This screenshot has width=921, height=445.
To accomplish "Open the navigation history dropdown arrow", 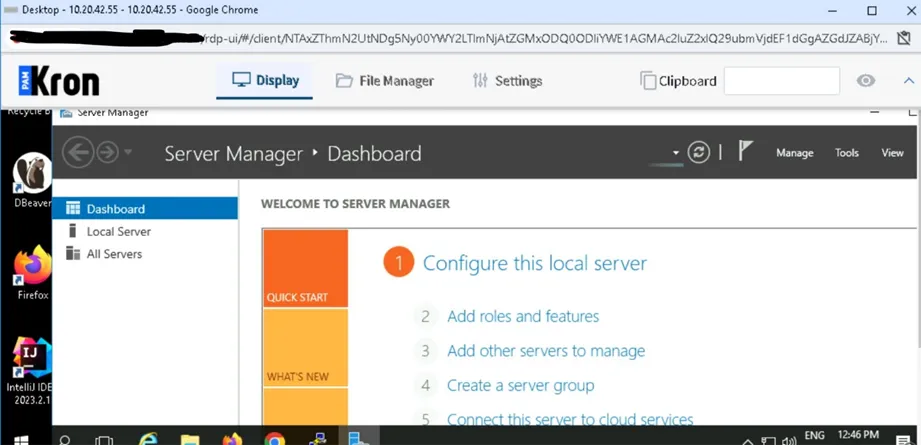I will click(x=128, y=153).
